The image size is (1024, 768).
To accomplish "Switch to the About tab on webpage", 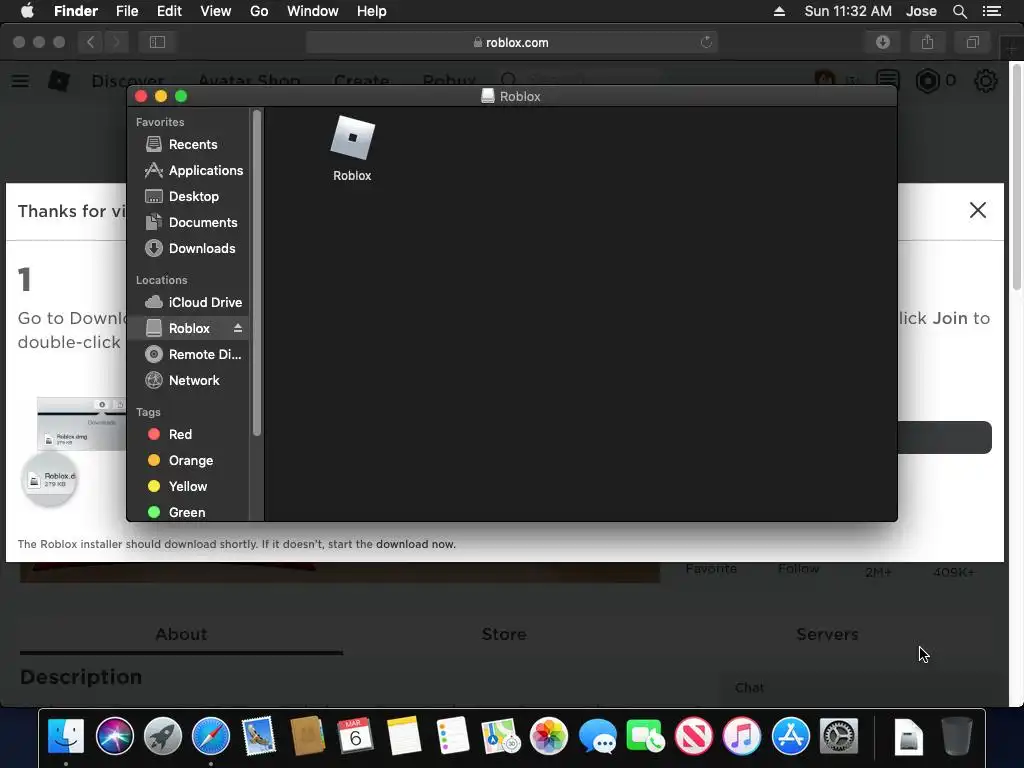I will pyautogui.click(x=181, y=635).
